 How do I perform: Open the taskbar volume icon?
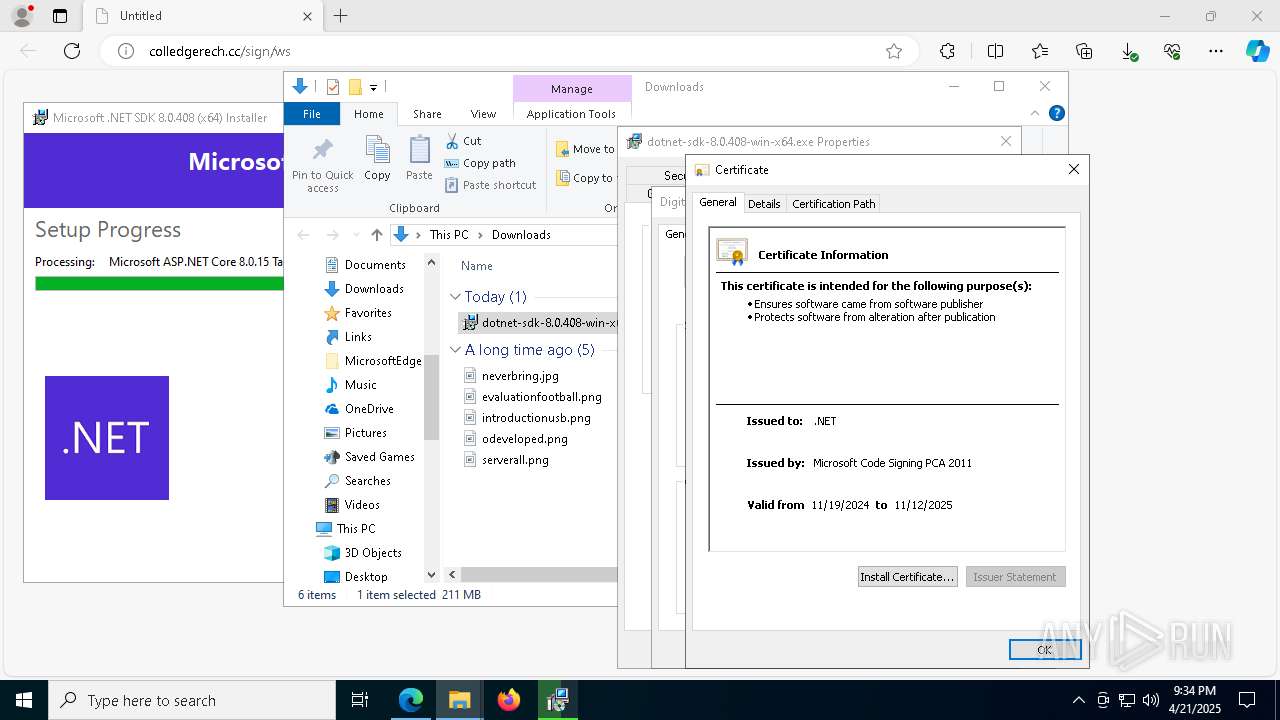tap(1151, 700)
